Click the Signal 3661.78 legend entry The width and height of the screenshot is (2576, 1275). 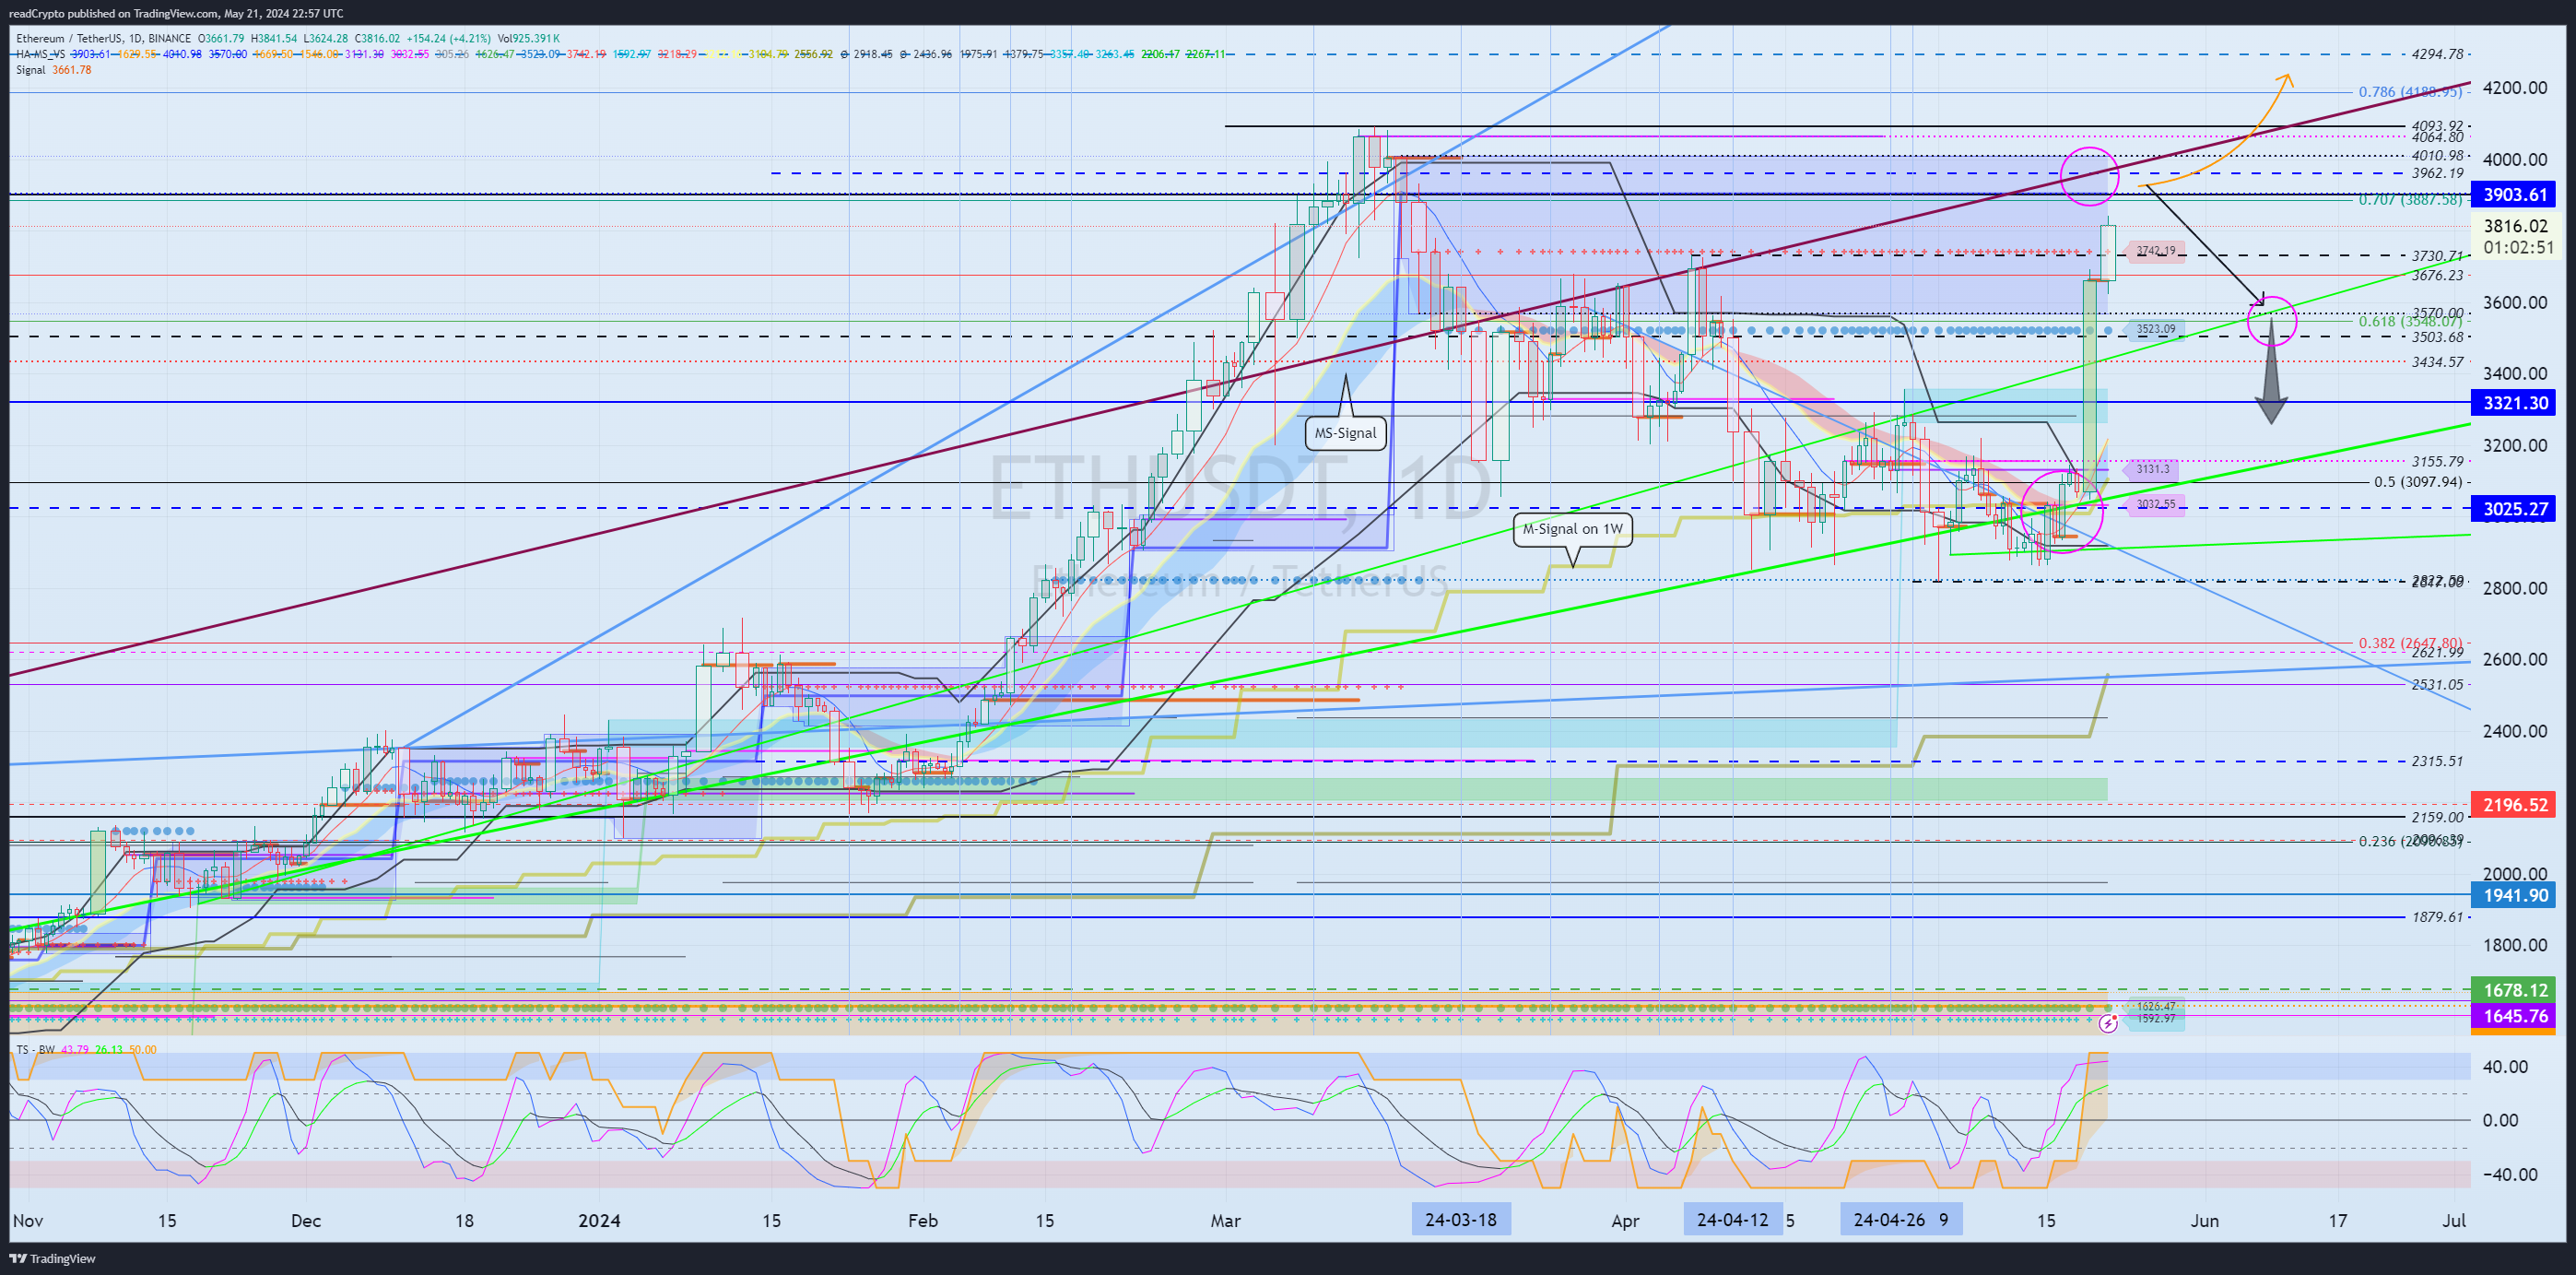pos(54,70)
